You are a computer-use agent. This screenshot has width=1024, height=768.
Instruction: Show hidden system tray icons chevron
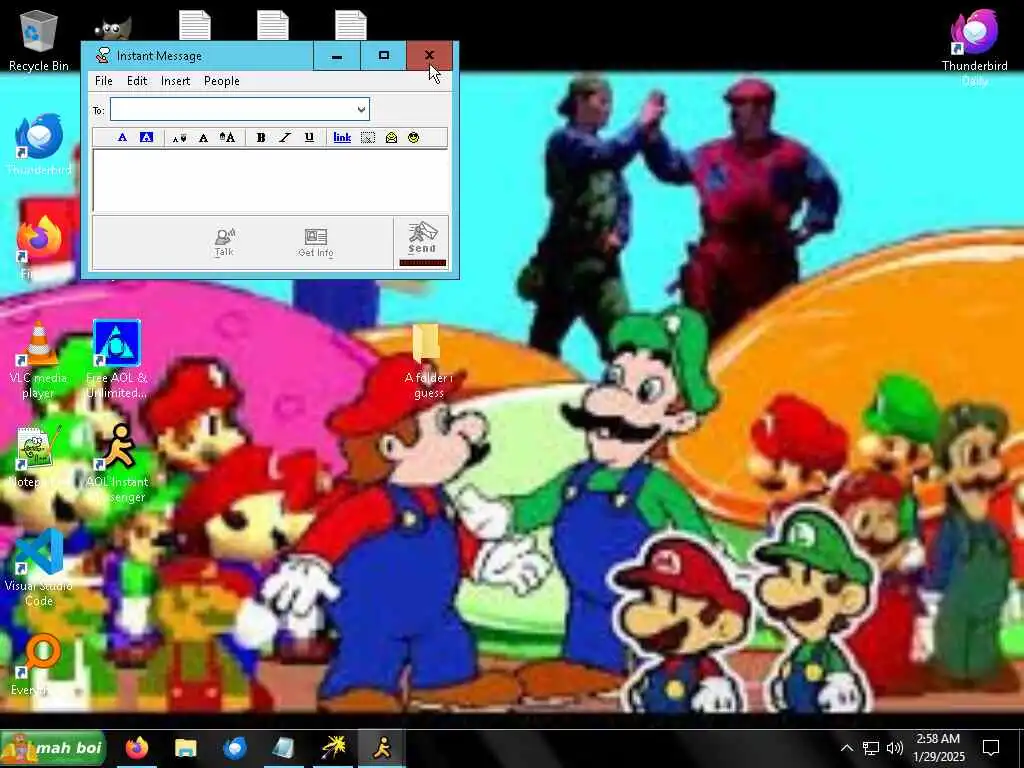pos(846,748)
